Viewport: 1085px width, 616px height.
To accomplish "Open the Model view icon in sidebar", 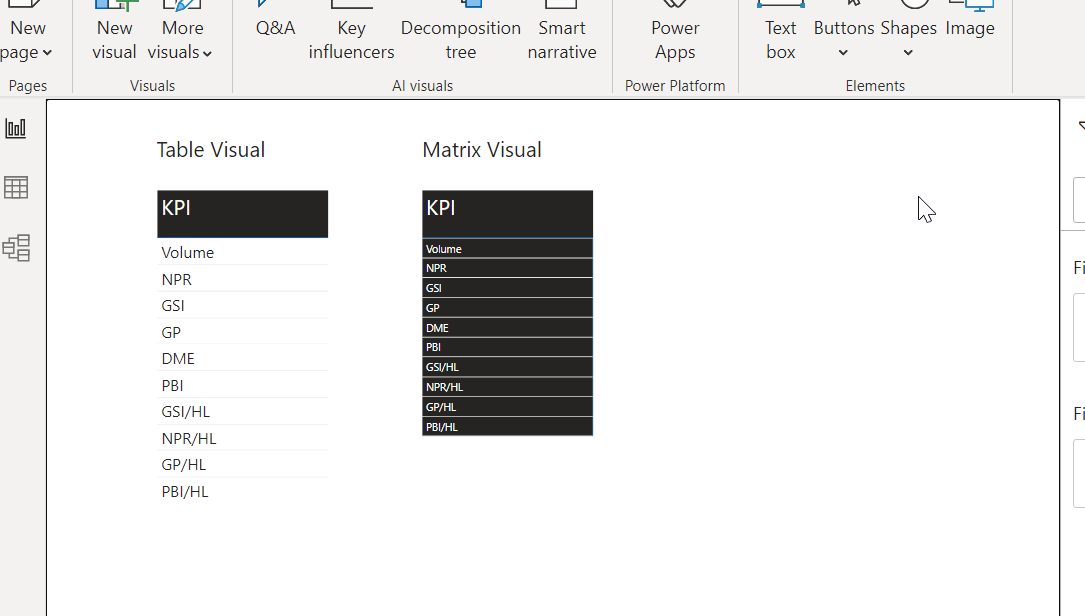I will pos(16,248).
